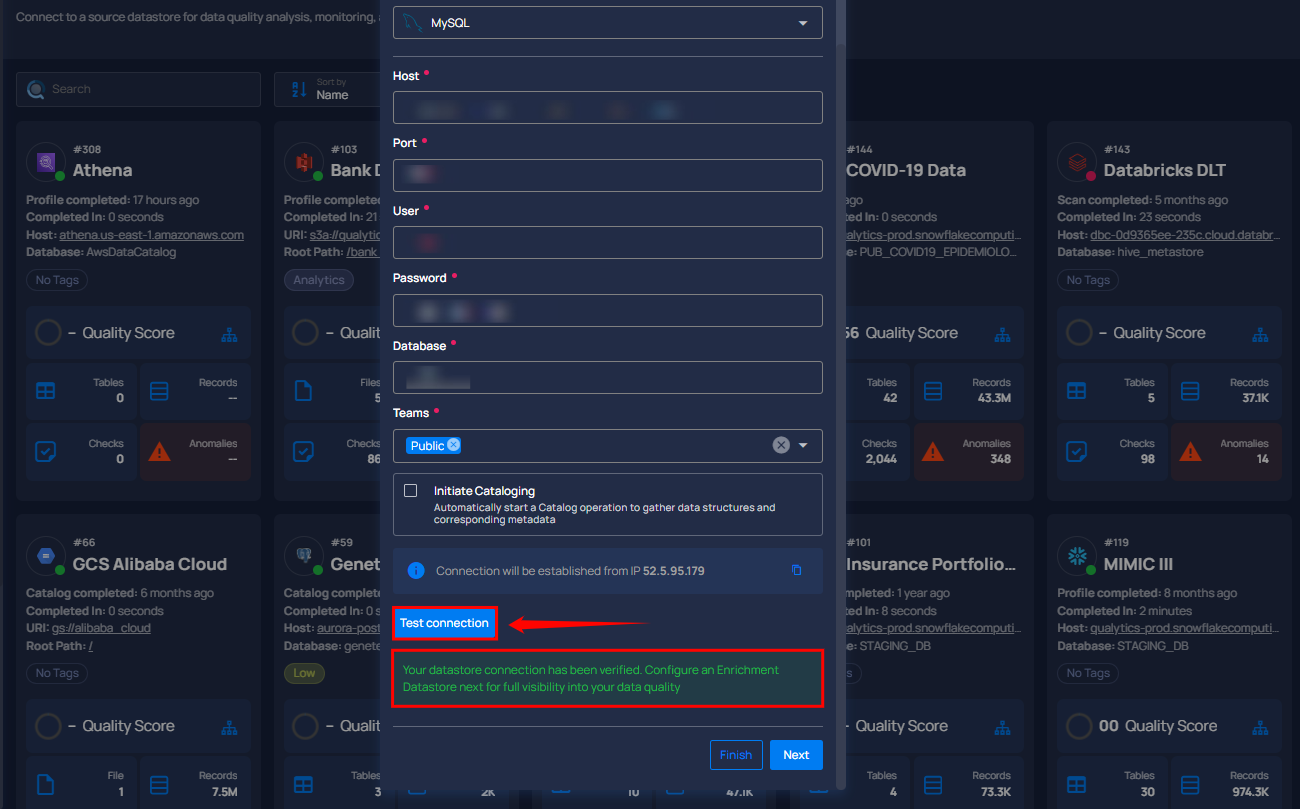Click GCS Alibaba Cloud hierarchy icon

tap(229, 727)
